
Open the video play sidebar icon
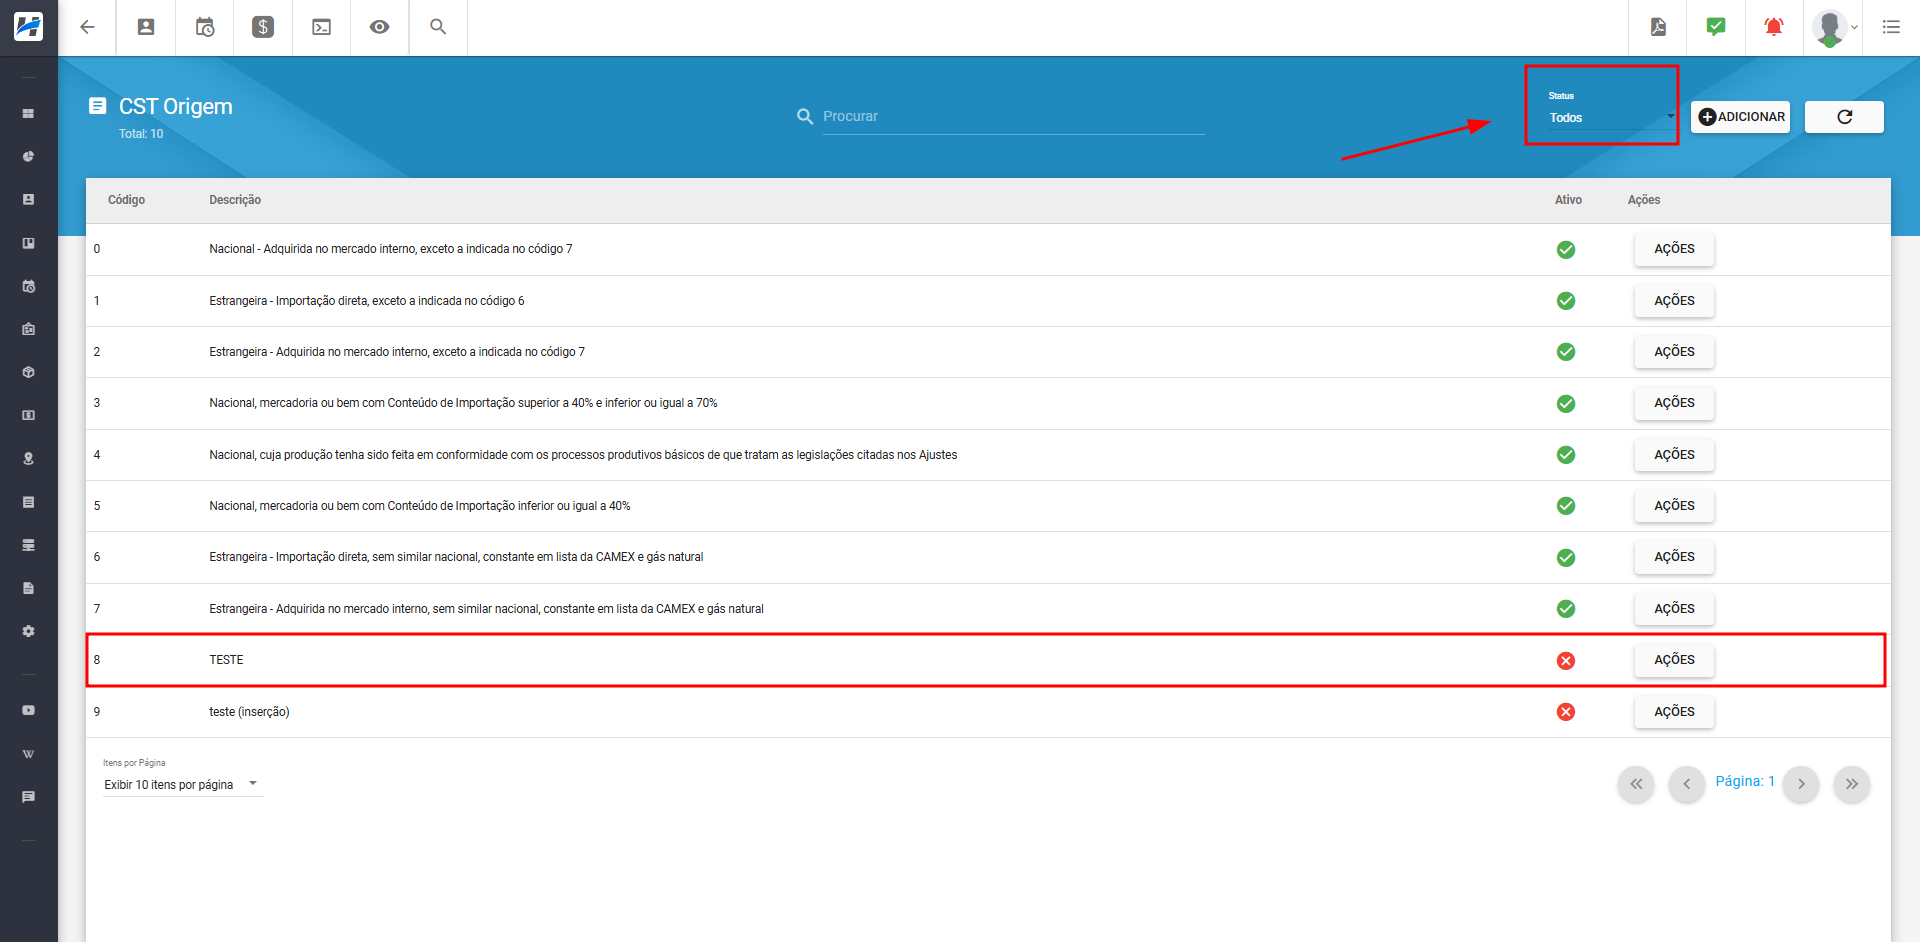click(x=28, y=710)
